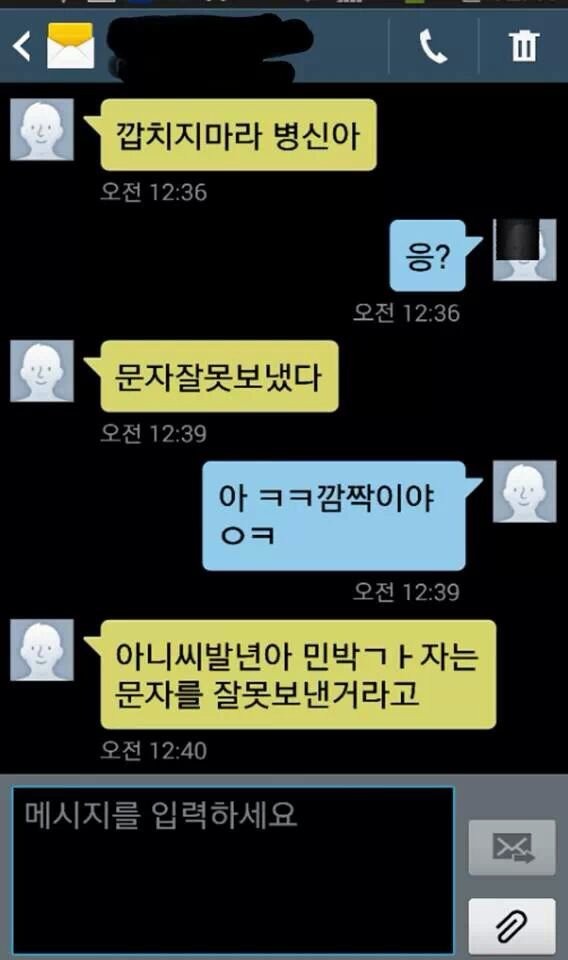Tap the blacked-out contact name in header
This screenshot has height=960, width=568.
pos(208,46)
